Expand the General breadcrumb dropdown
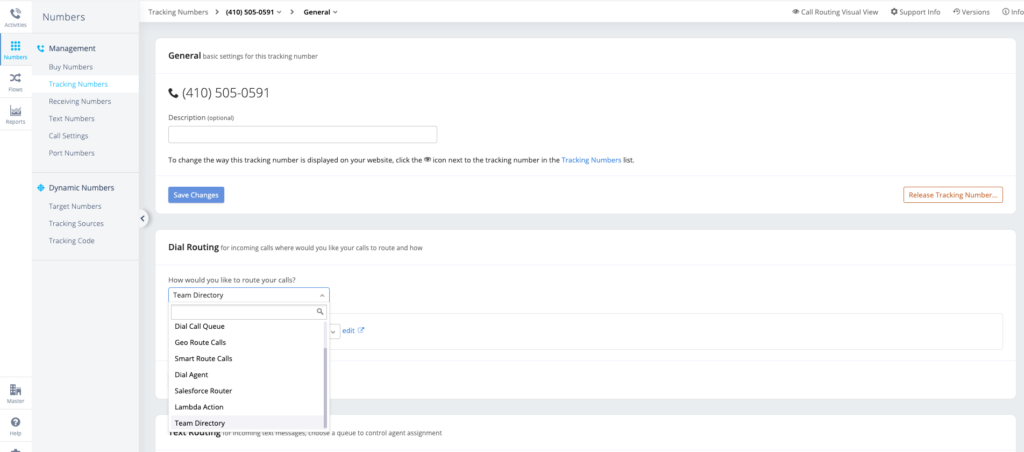The width and height of the screenshot is (1024, 452). click(x=320, y=12)
